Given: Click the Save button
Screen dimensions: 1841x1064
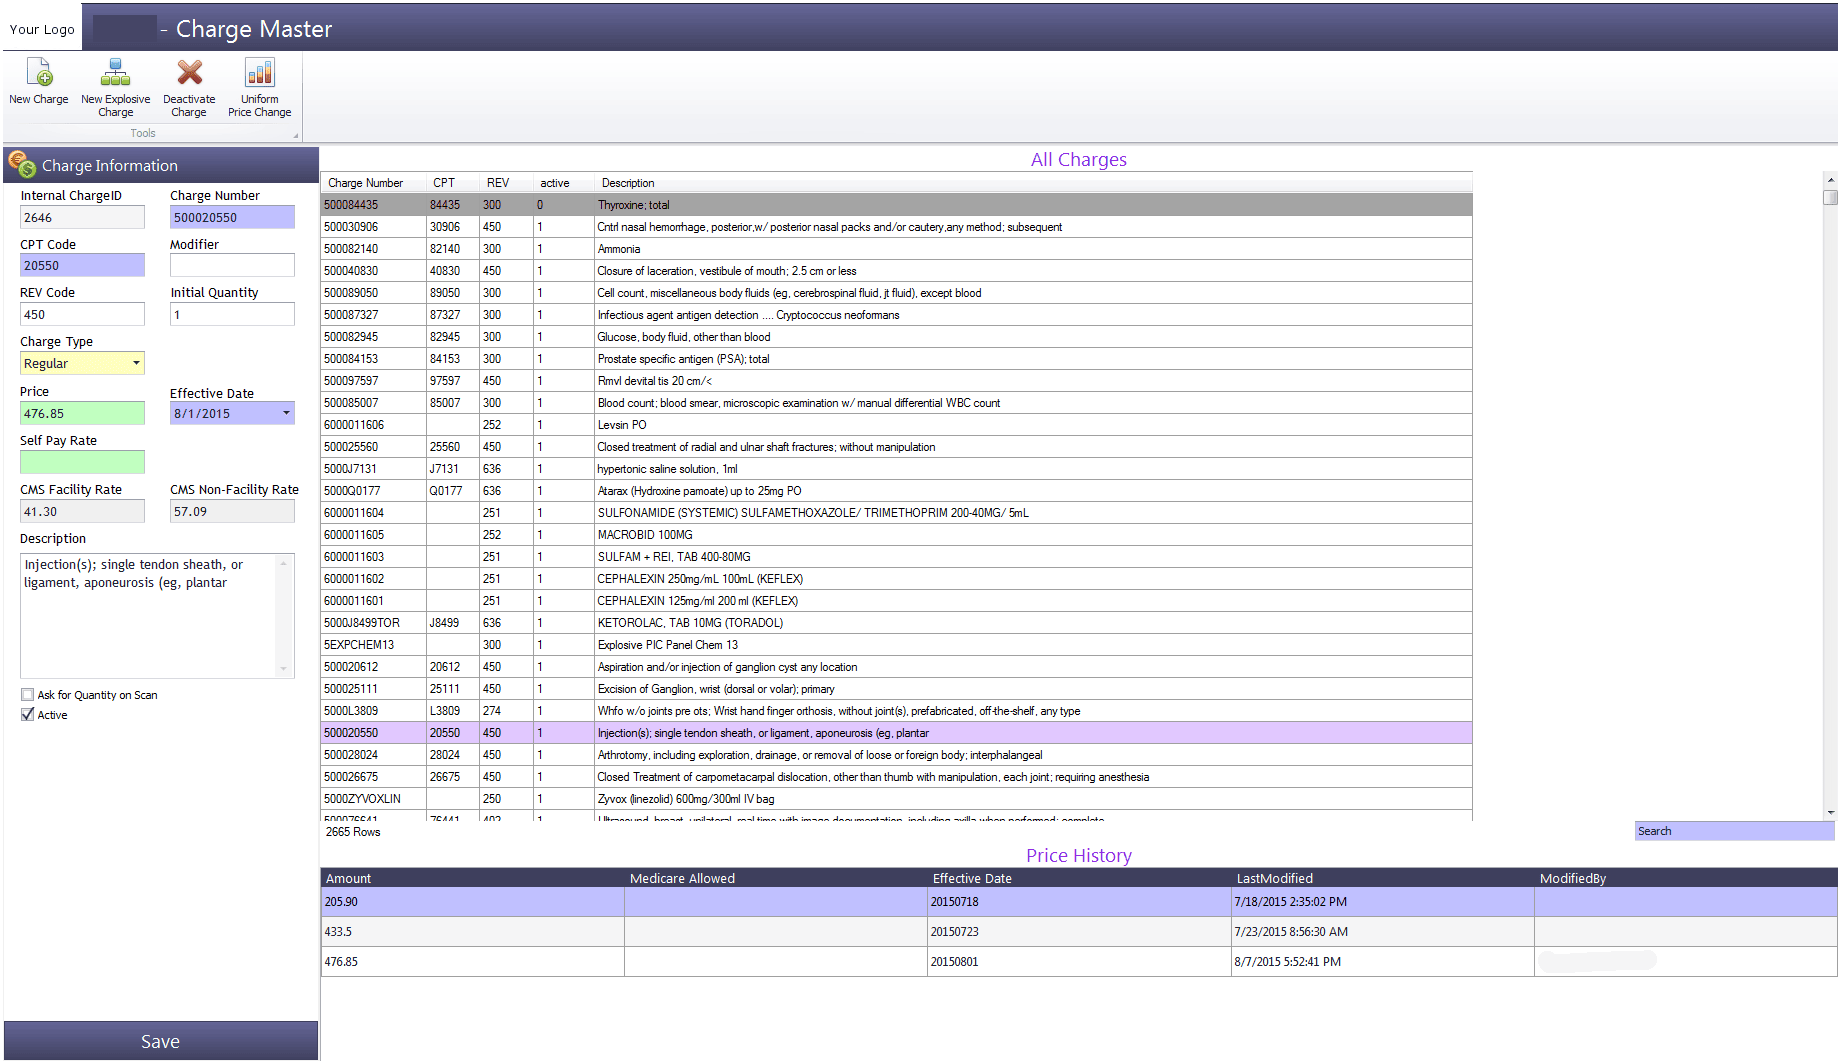Looking at the screenshot, I should point(161,1041).
